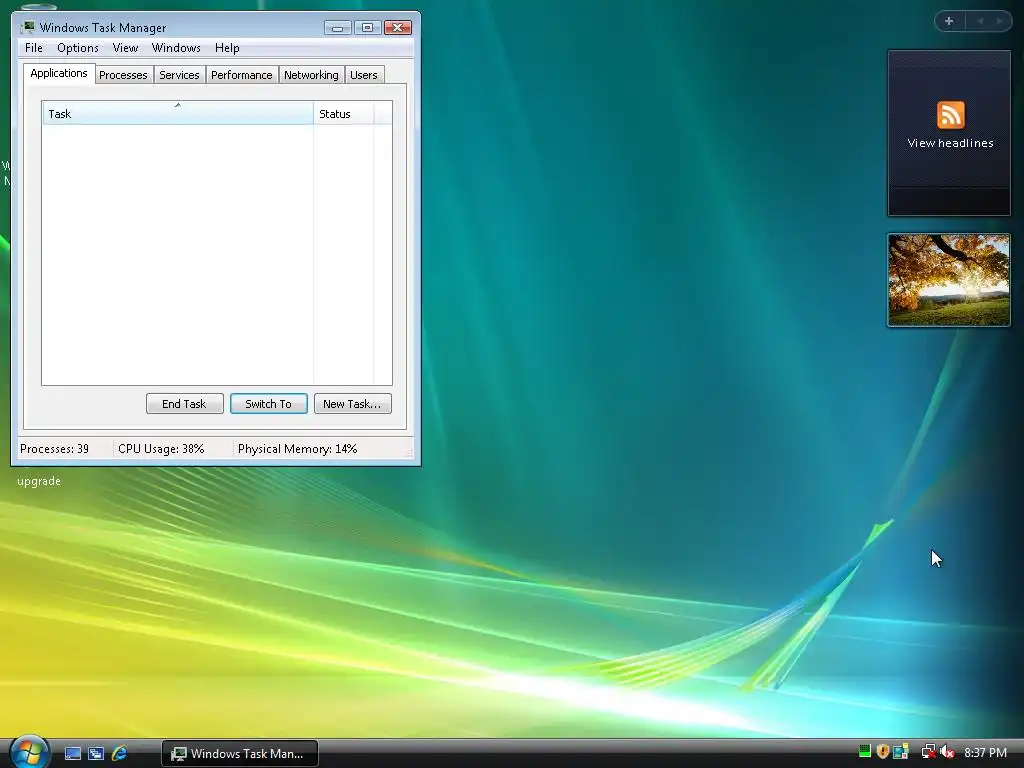
Task: Switch to the Networking tab
Action: pyautogui.click(x=311, y=75)
